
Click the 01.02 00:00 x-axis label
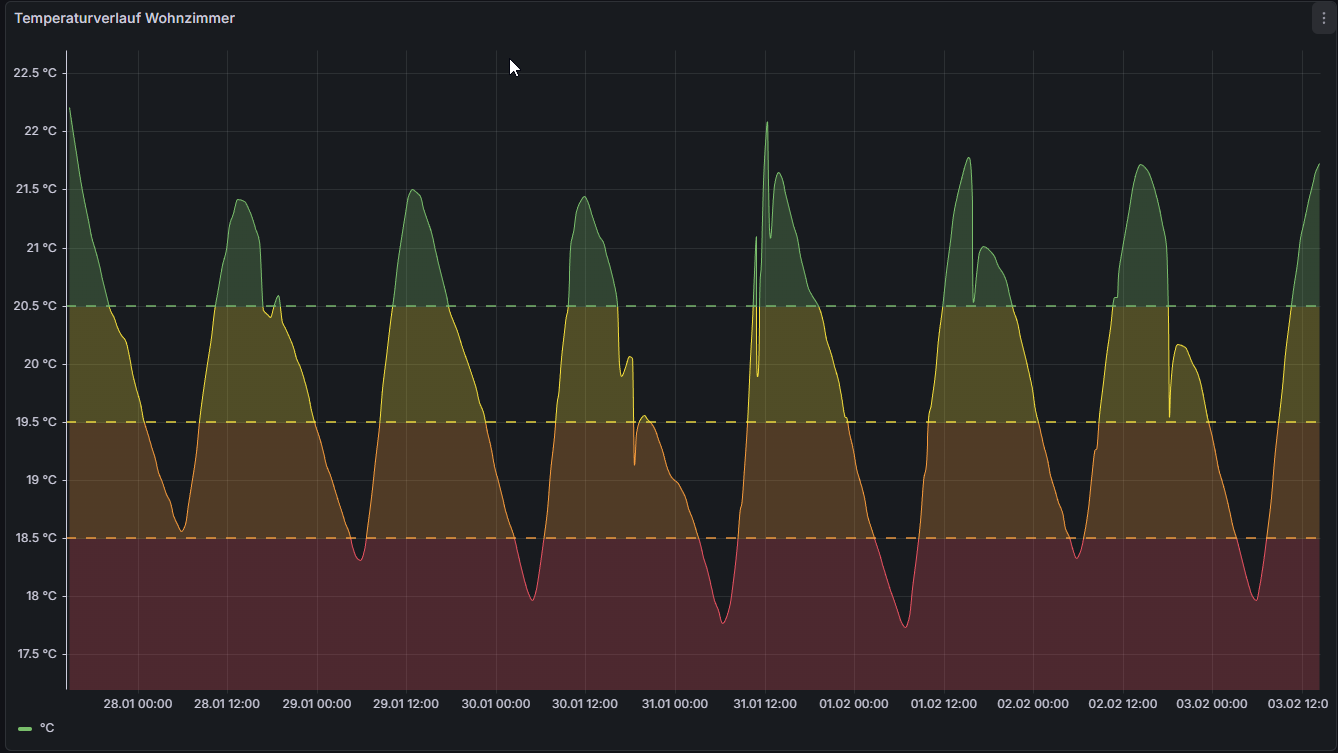854,704
